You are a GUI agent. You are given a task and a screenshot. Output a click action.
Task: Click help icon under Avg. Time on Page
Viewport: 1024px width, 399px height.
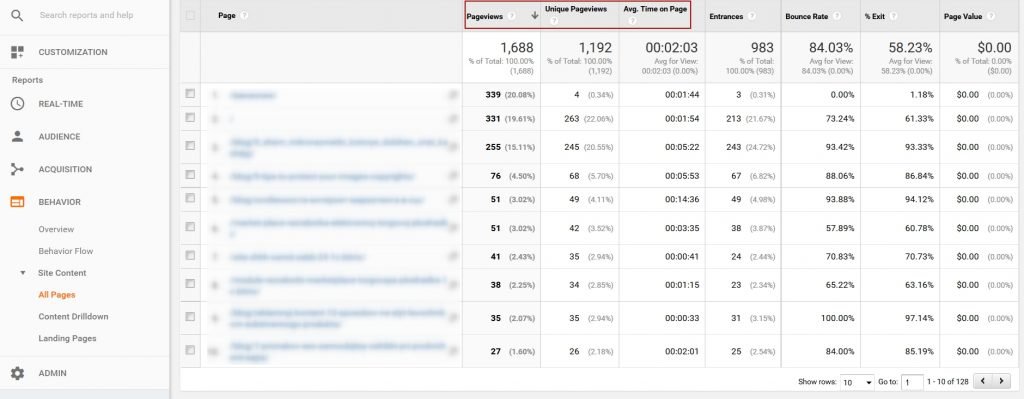[632, 22]
